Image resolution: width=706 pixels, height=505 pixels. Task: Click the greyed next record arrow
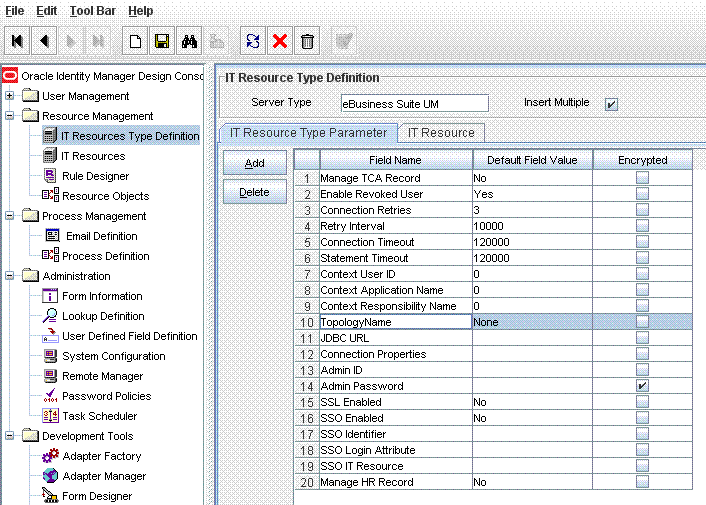tap(71, 41)
